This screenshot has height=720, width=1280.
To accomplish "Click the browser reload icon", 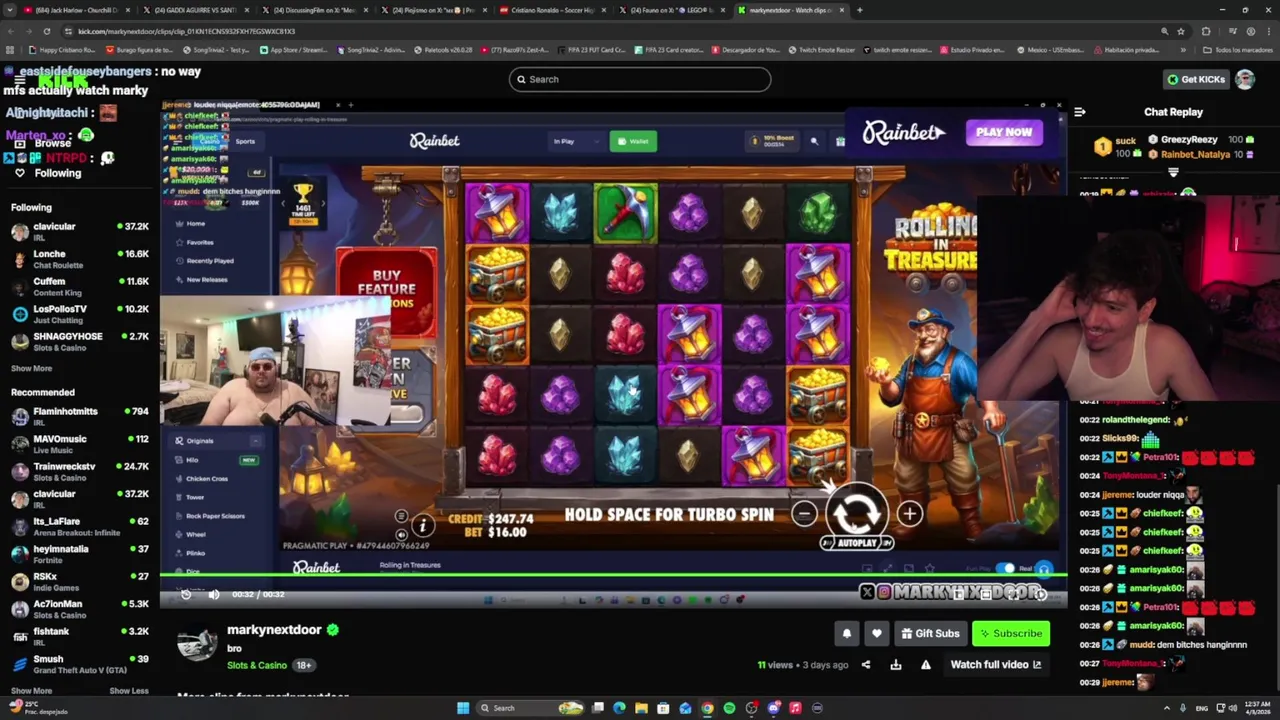I will 47,31.
